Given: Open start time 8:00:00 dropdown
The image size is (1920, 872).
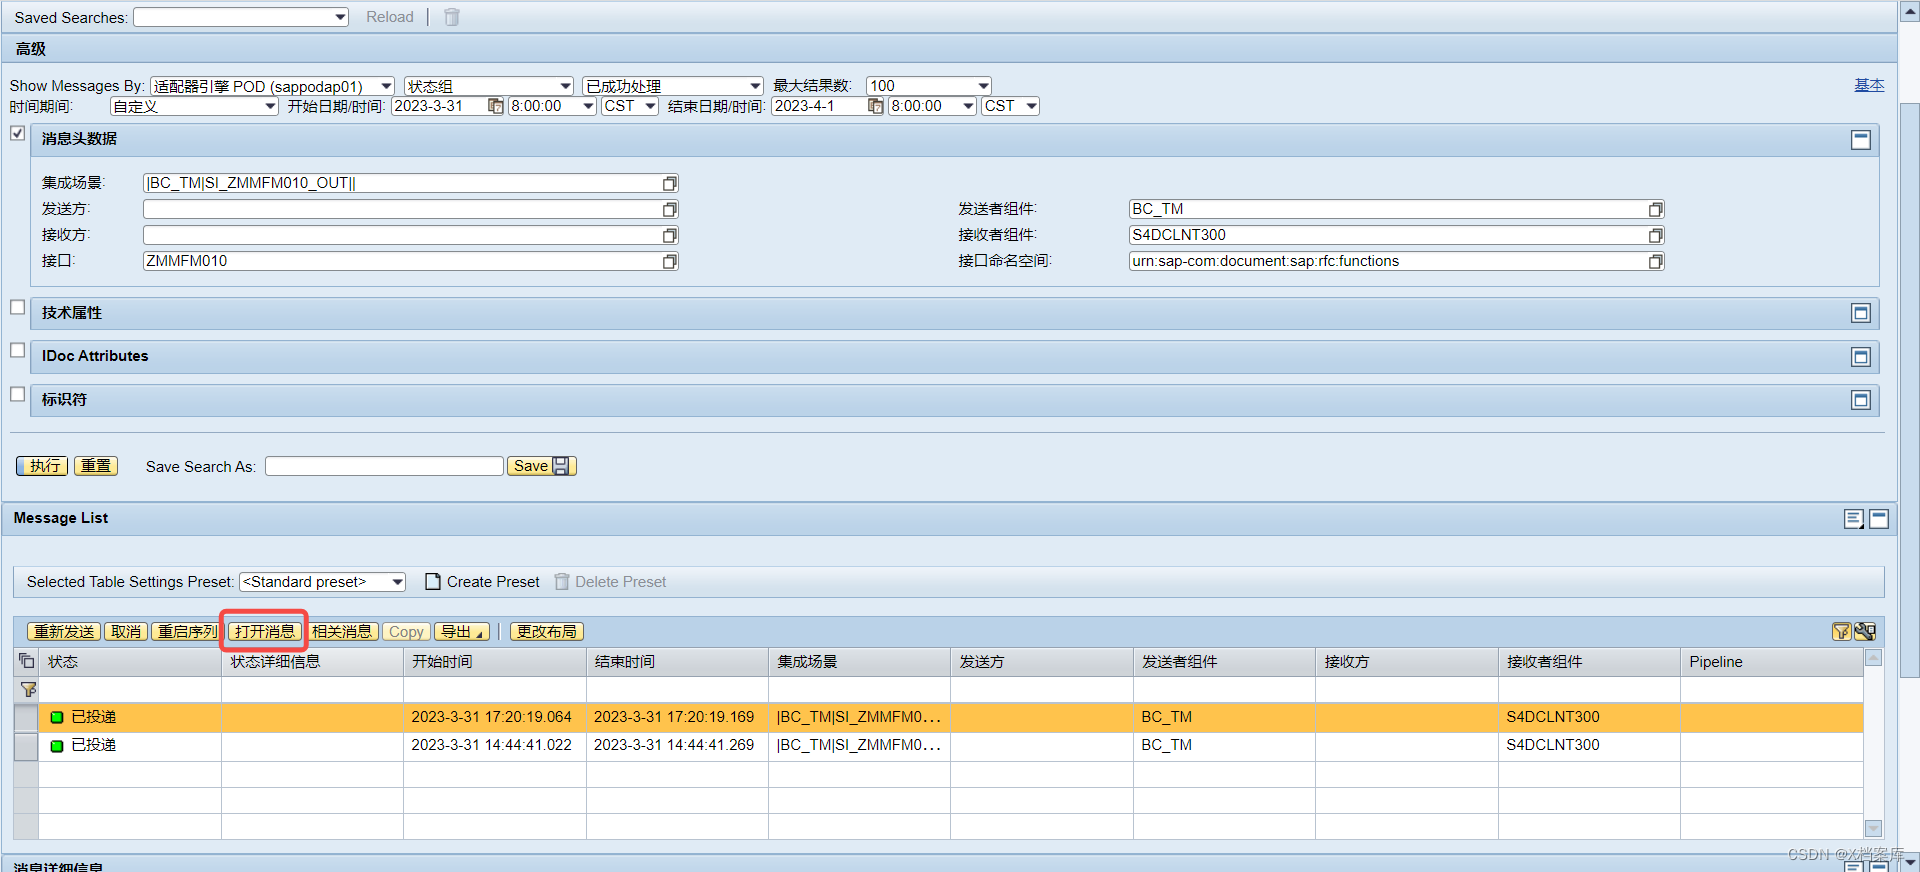Looking at the screenshot, I should 588,106.
